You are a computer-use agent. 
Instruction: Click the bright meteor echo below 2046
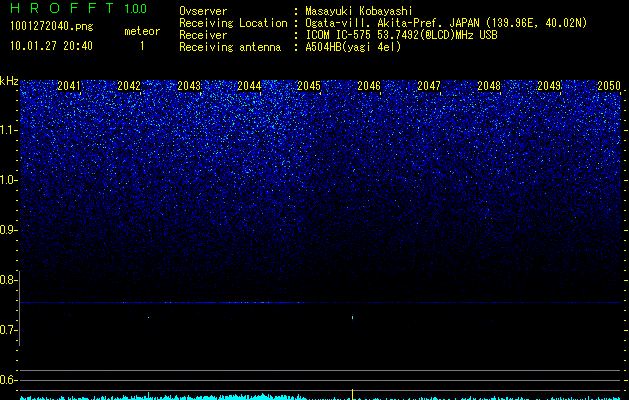tap(352, 318)
